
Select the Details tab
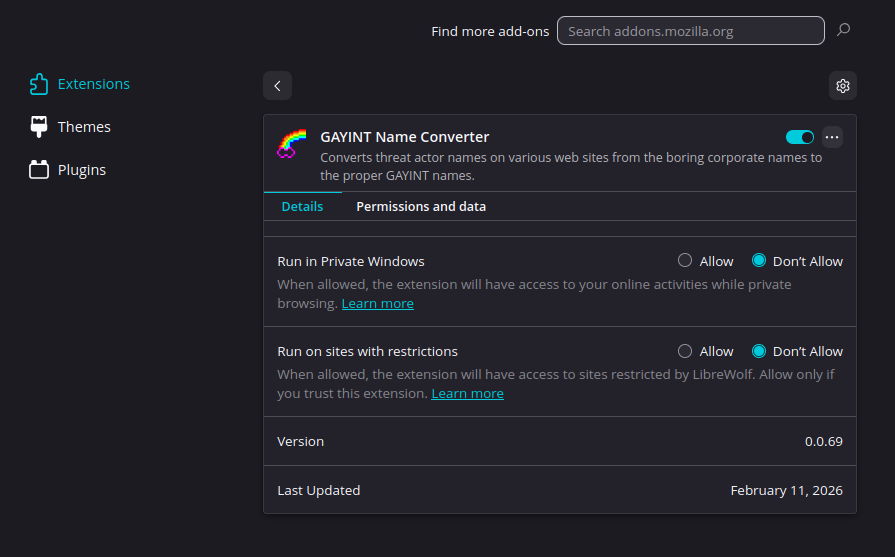pyautogui.click(x=302, y=207)
